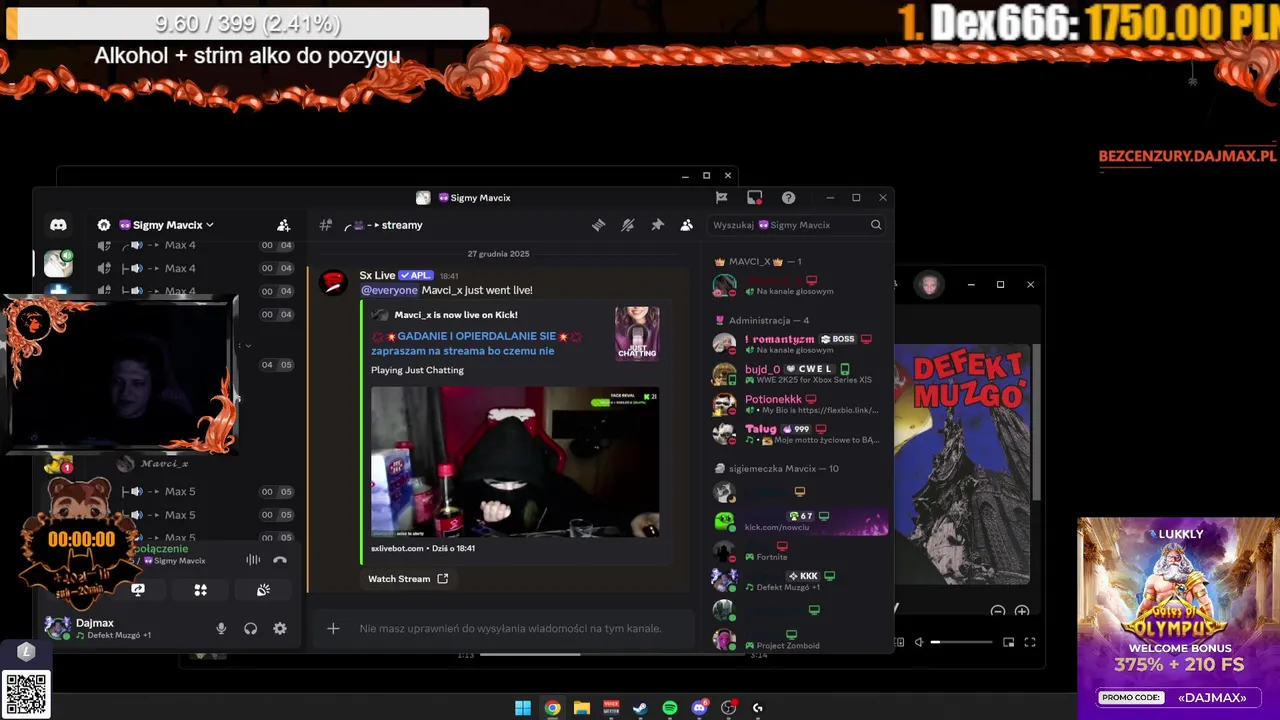The width and height of the screenshot is (1280, 720).
Task: Click the Watch Stream button
Action: [407, 578]
